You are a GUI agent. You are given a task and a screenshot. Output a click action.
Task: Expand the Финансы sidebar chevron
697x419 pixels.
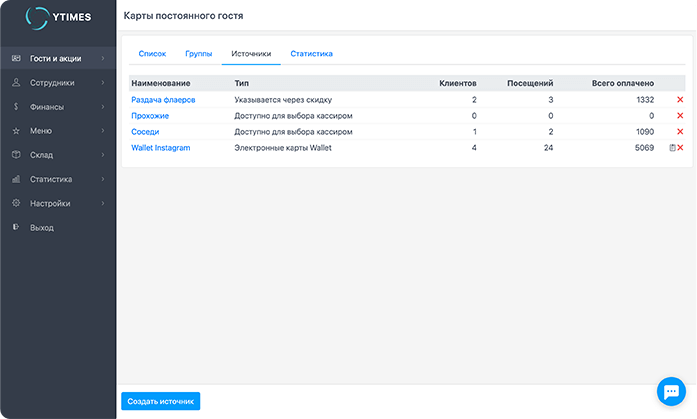103,107
